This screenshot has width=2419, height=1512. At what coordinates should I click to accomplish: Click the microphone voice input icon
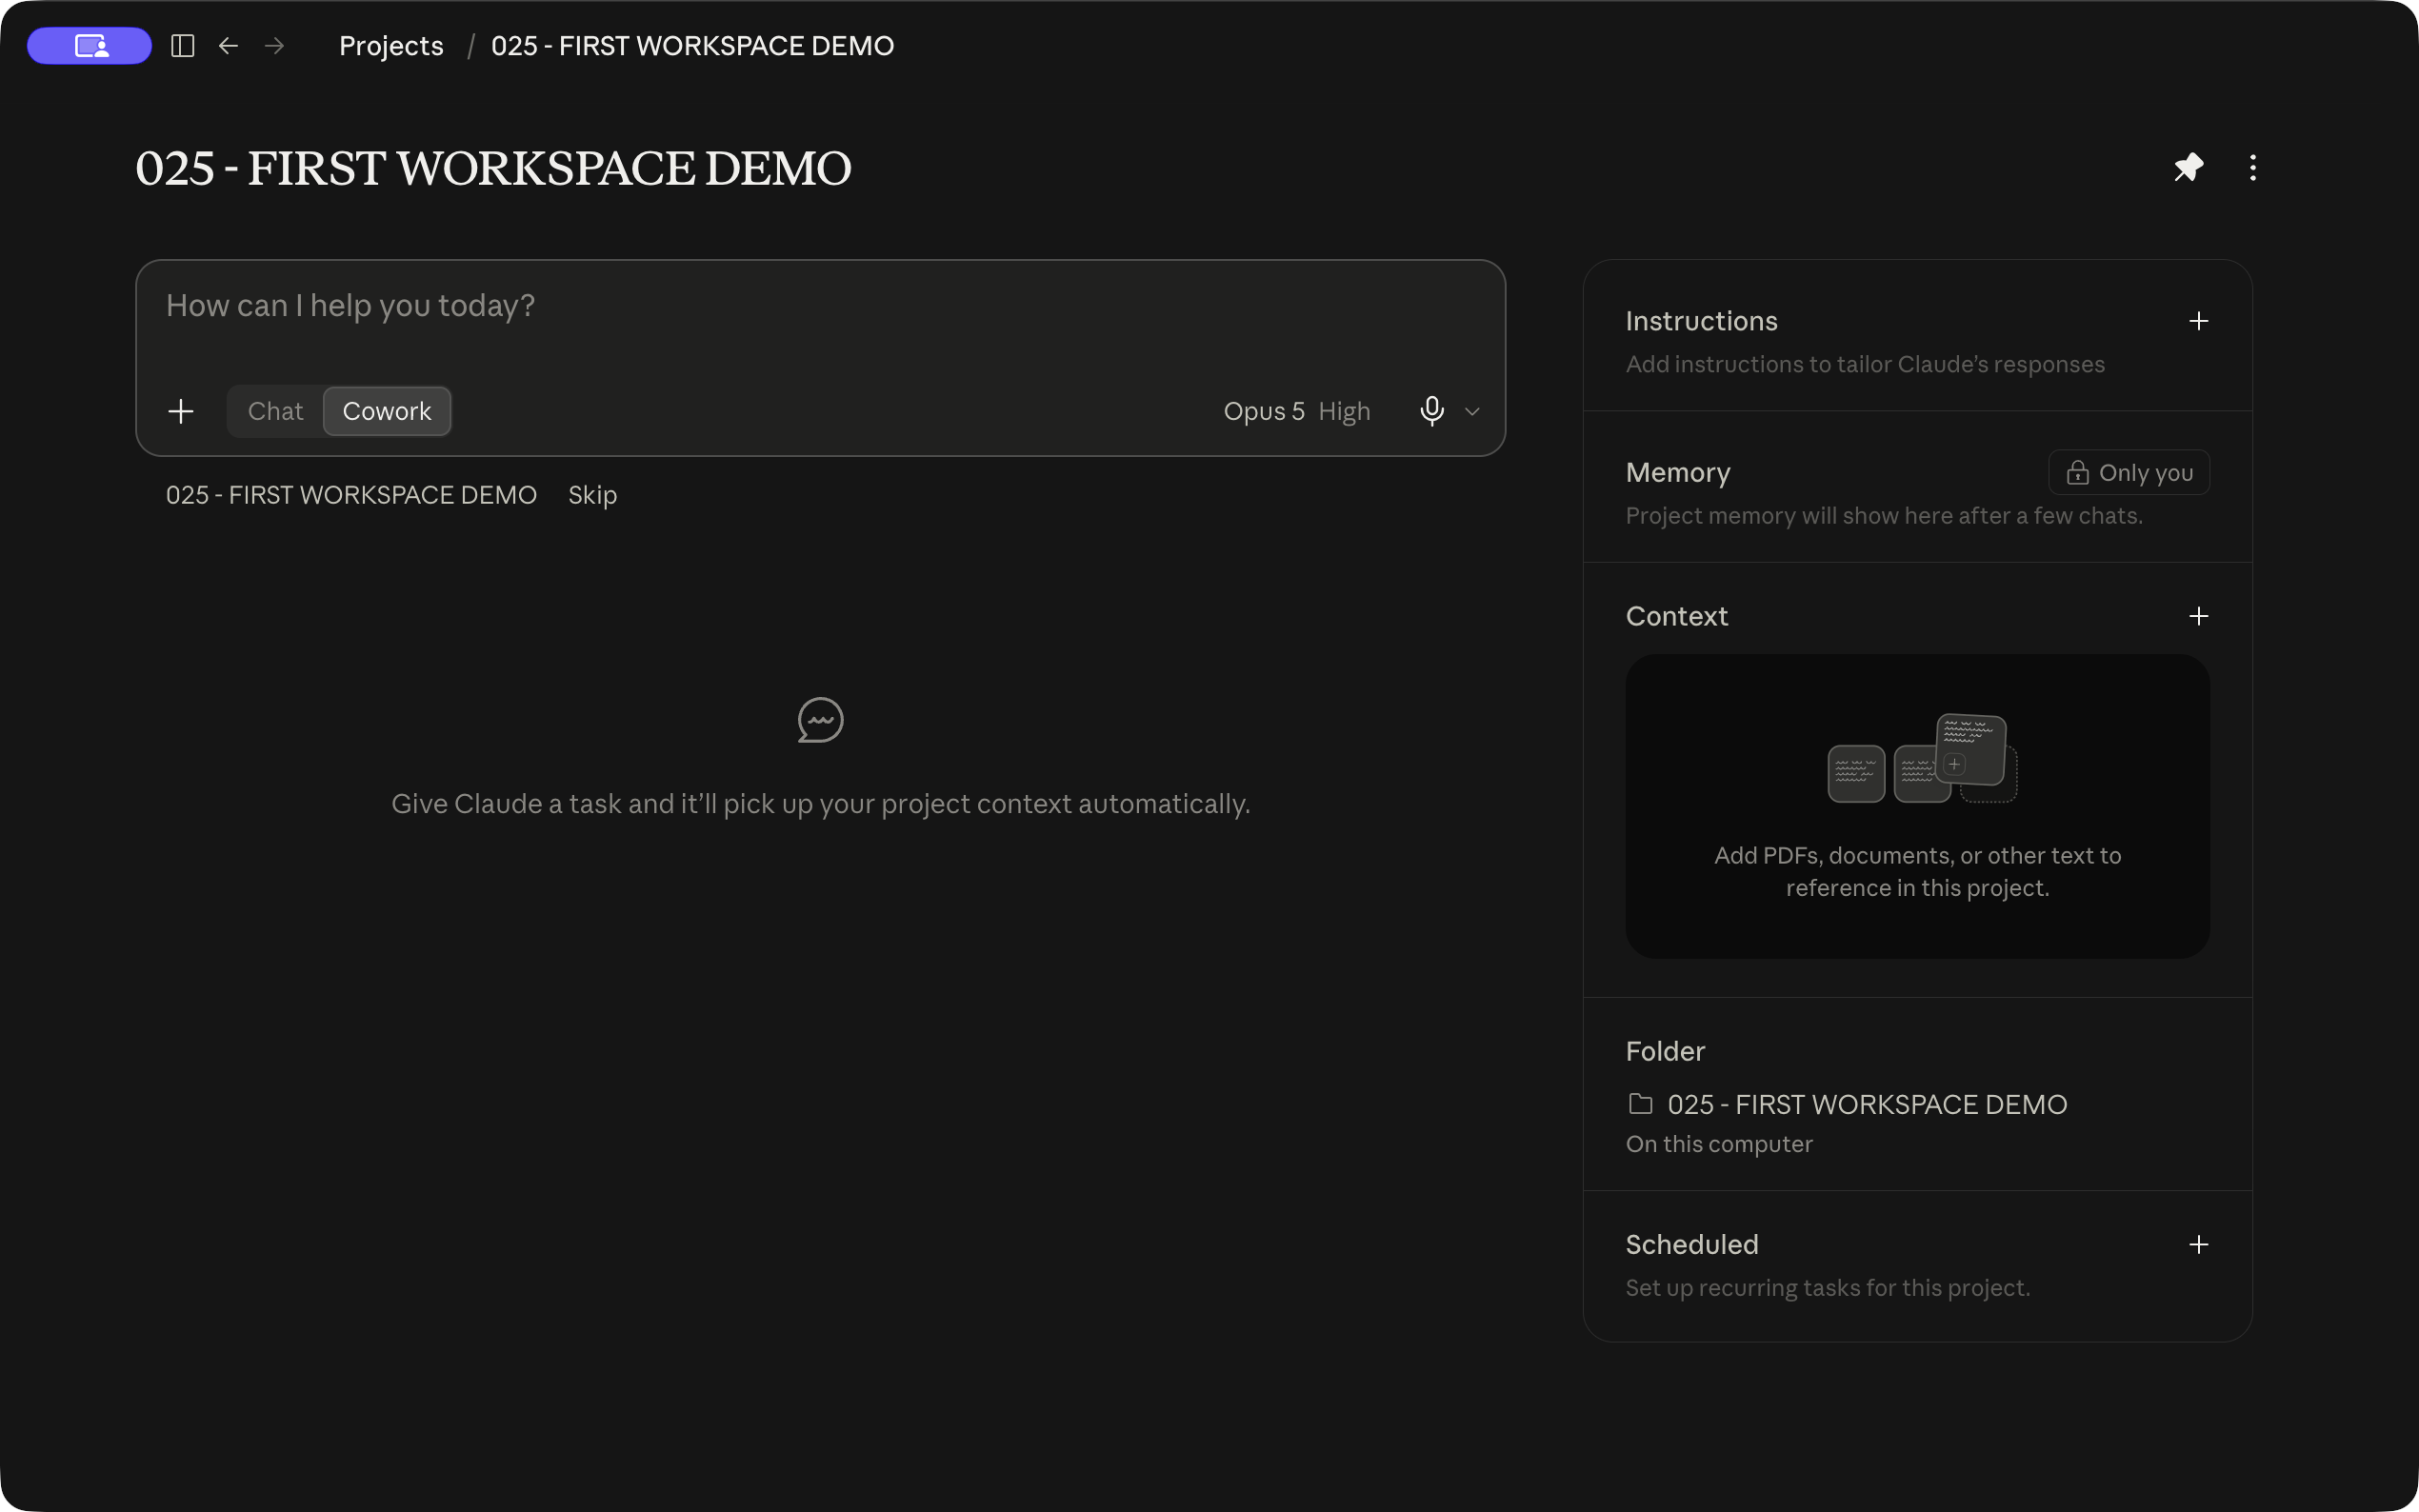pyautogui.click(x=1432, y=411)
